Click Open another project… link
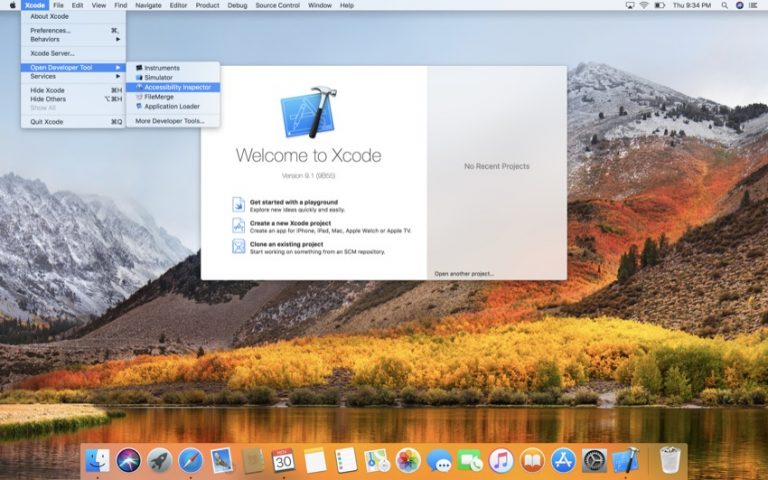Image resolution: width=768 pixels, height=480 pixels. coord(464,274)
